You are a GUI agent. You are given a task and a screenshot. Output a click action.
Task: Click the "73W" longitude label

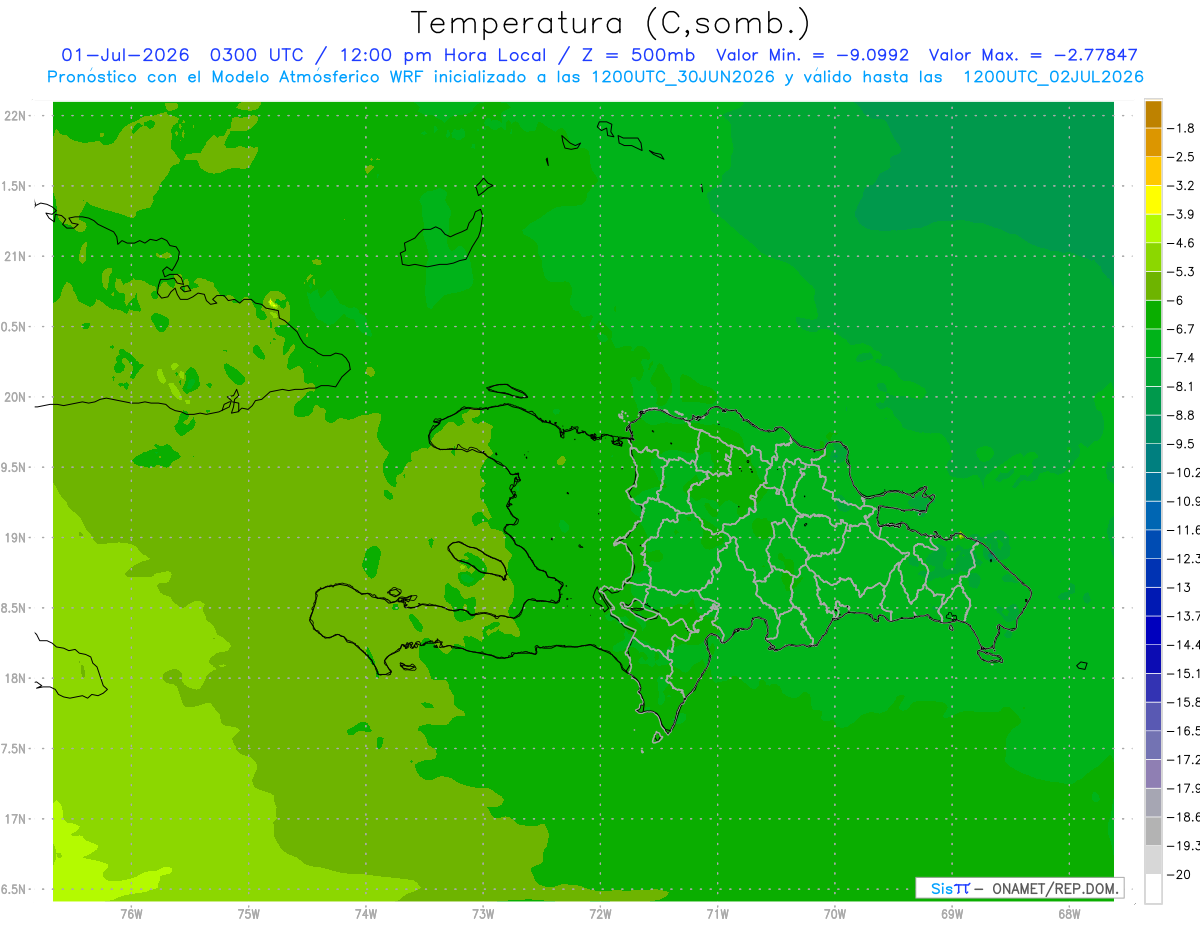point(483,913)
